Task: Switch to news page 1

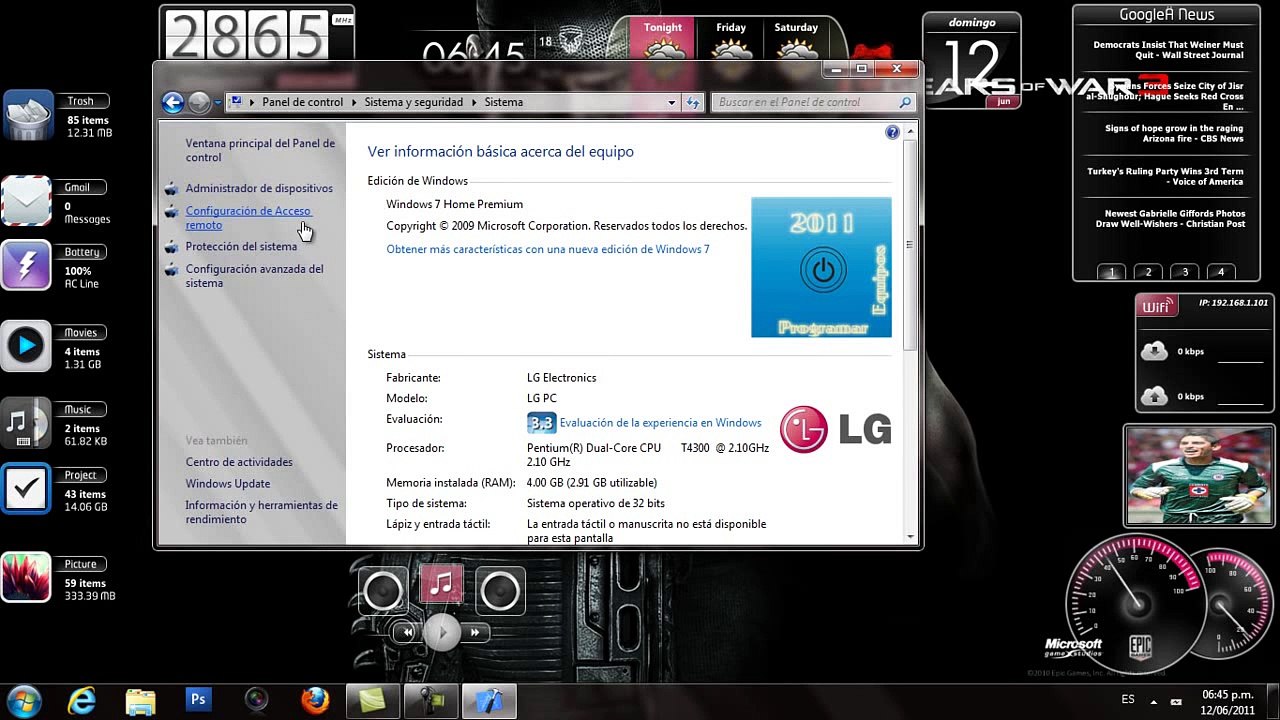Action: [x=1111, y=272]
